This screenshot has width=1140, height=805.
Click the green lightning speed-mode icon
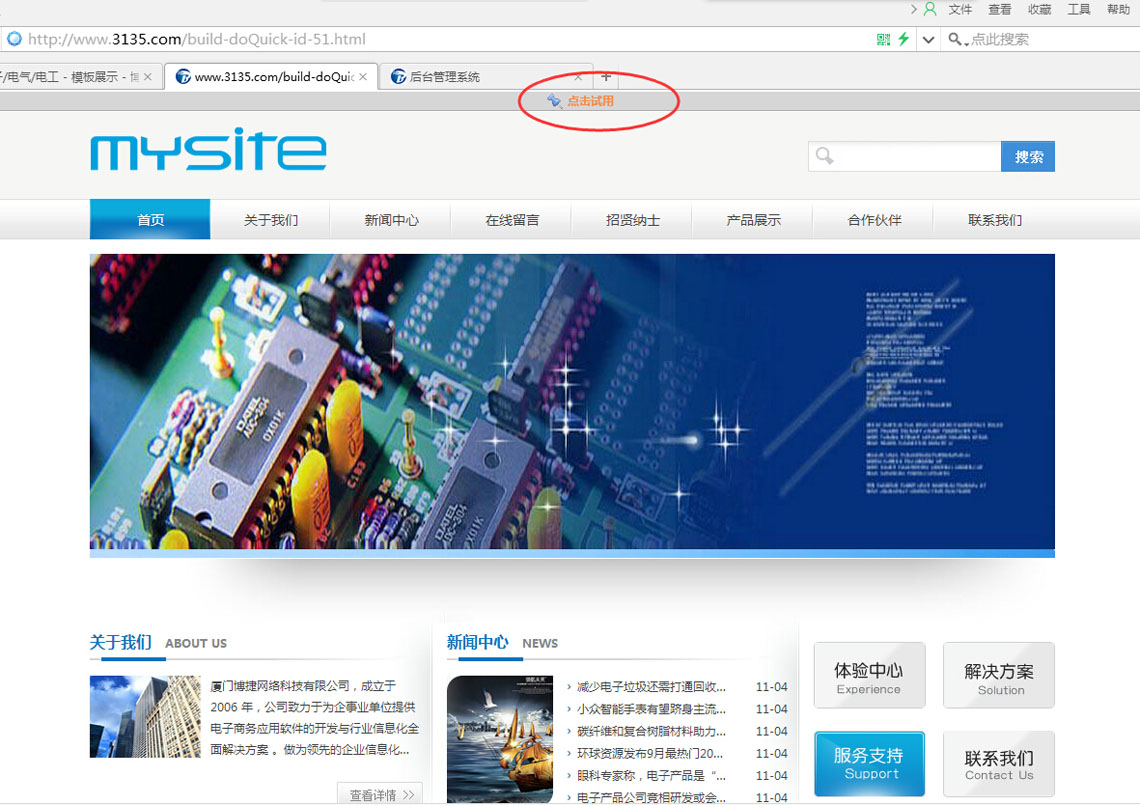click(904, 39)
